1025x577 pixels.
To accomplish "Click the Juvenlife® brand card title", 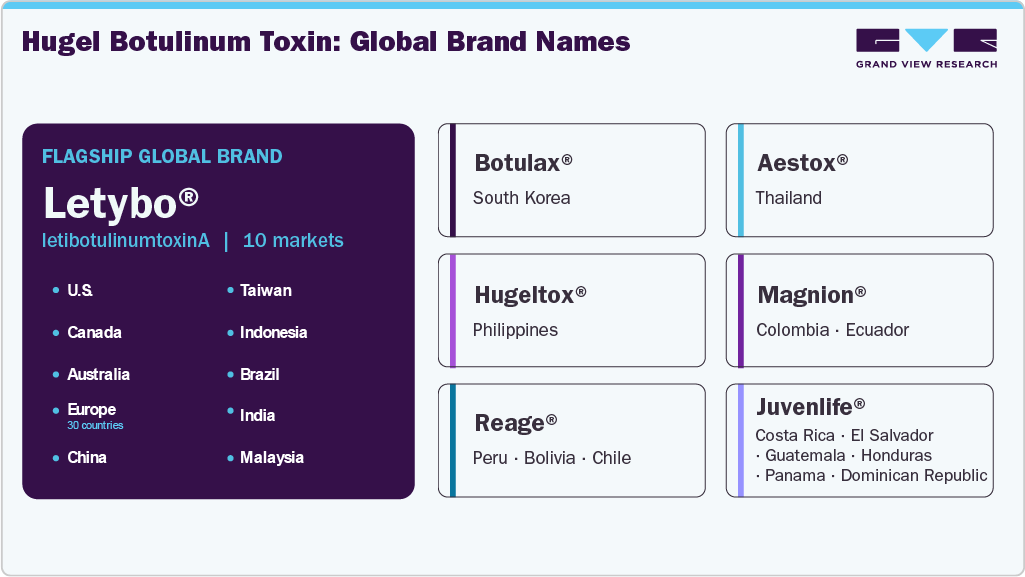I will (811, 407).
